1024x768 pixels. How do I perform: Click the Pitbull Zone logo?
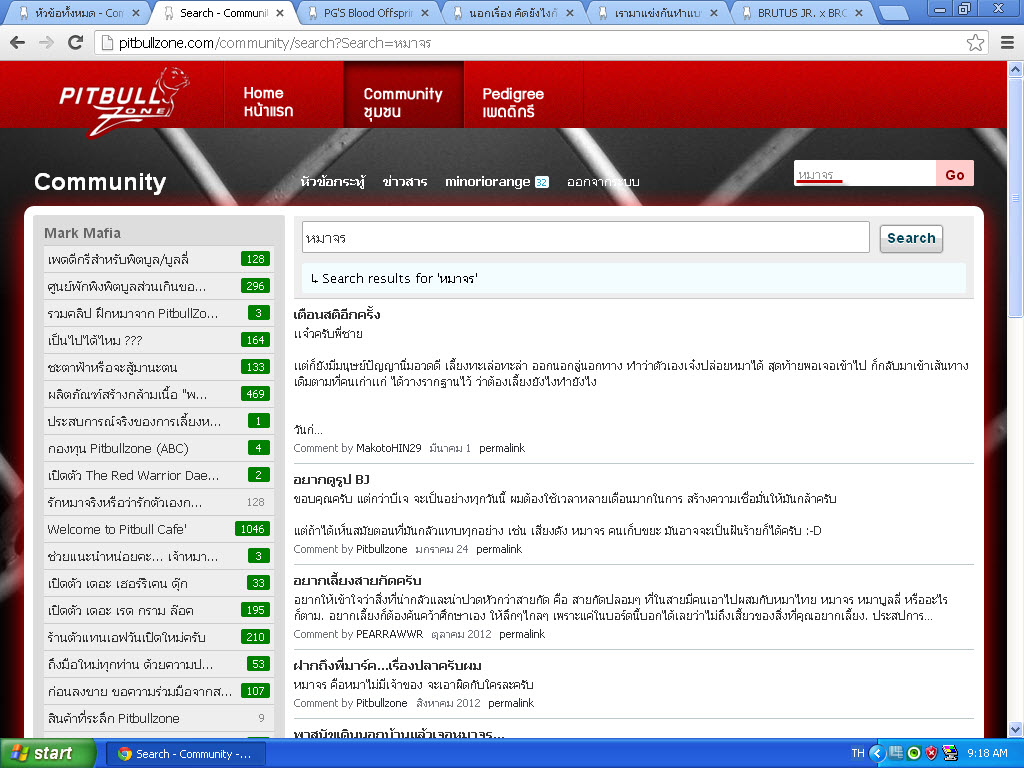124,102
